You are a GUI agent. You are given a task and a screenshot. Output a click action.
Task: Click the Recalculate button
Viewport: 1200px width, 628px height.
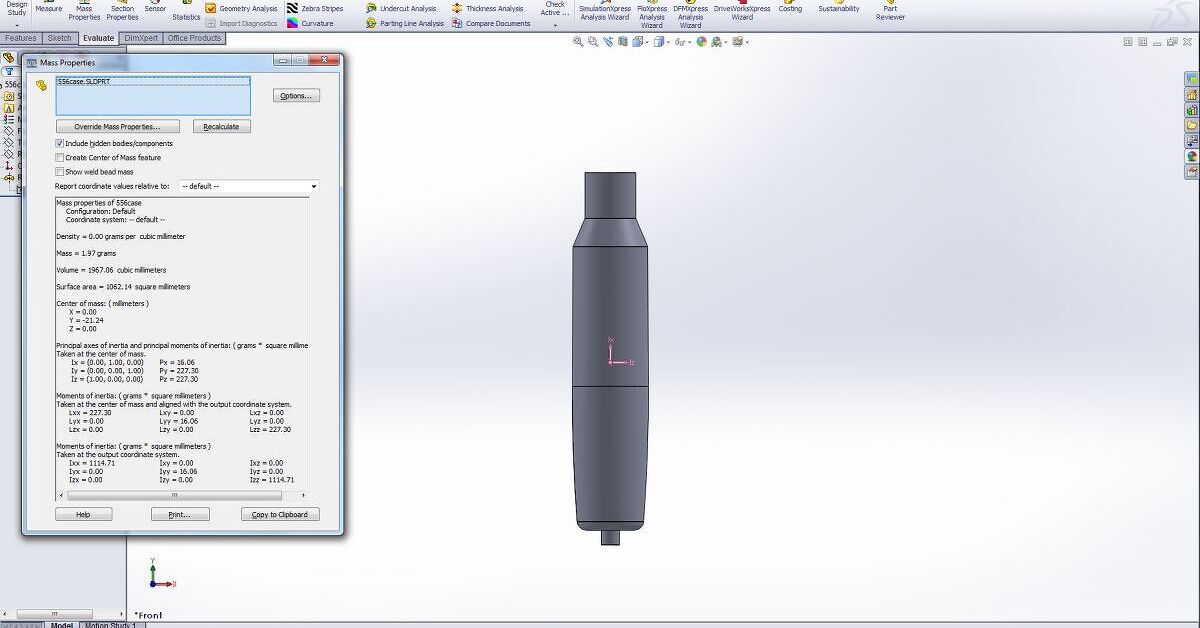coord(221,126)
